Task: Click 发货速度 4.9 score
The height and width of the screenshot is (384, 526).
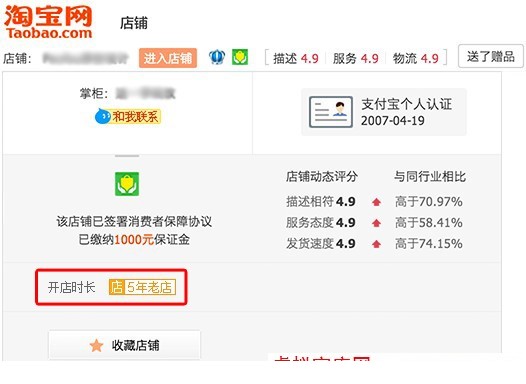Action: point(321,243)
